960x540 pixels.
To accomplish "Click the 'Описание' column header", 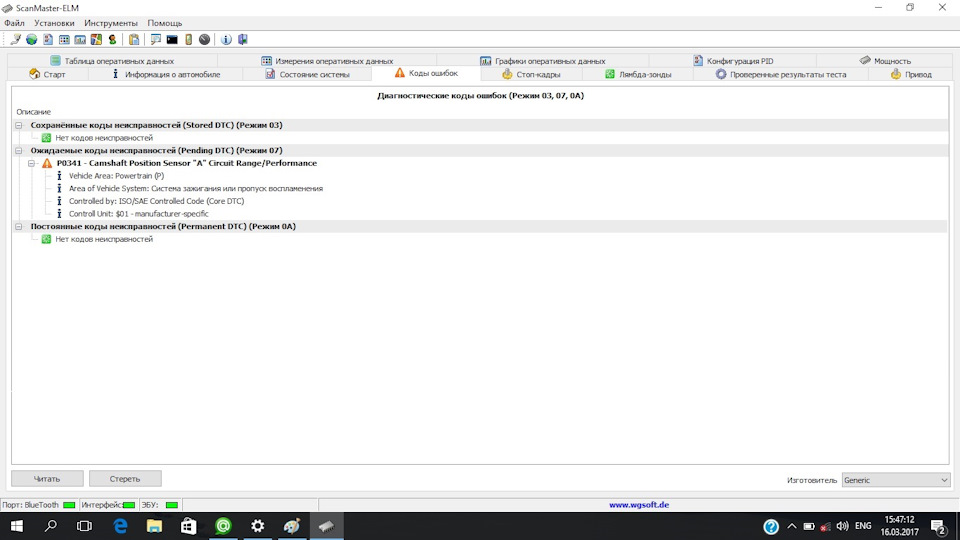I will pyautogui.click(x=34, y=112).
